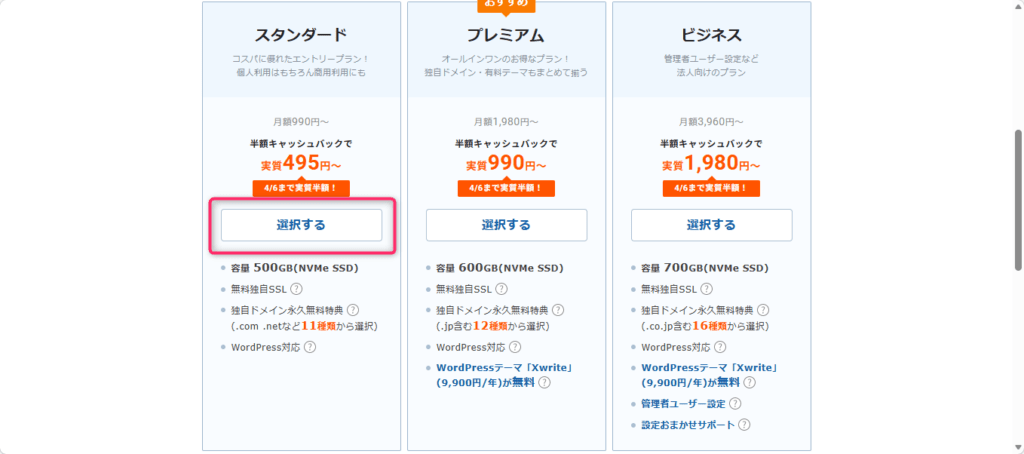Open help icon for ビジネス WordPress対応
This screenshot has width=1024, height=454.
click(x=720, y=347)
